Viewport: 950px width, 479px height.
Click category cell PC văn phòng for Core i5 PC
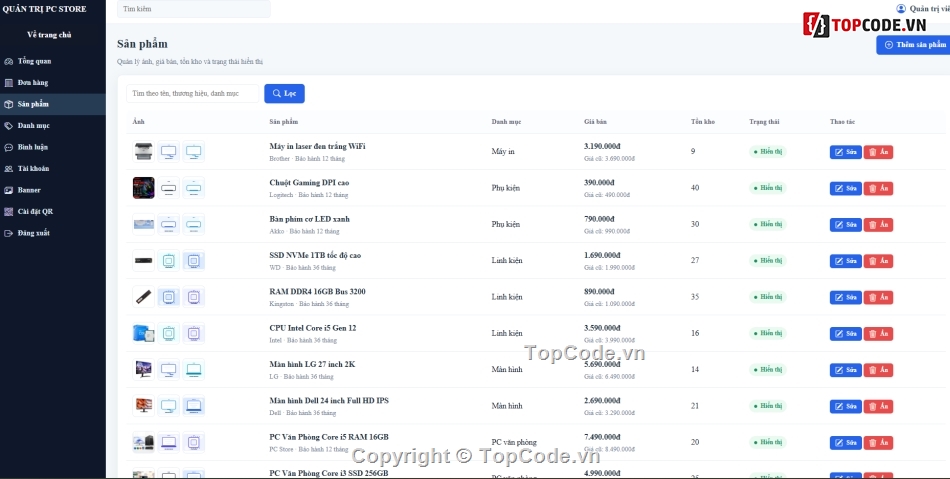514,442
